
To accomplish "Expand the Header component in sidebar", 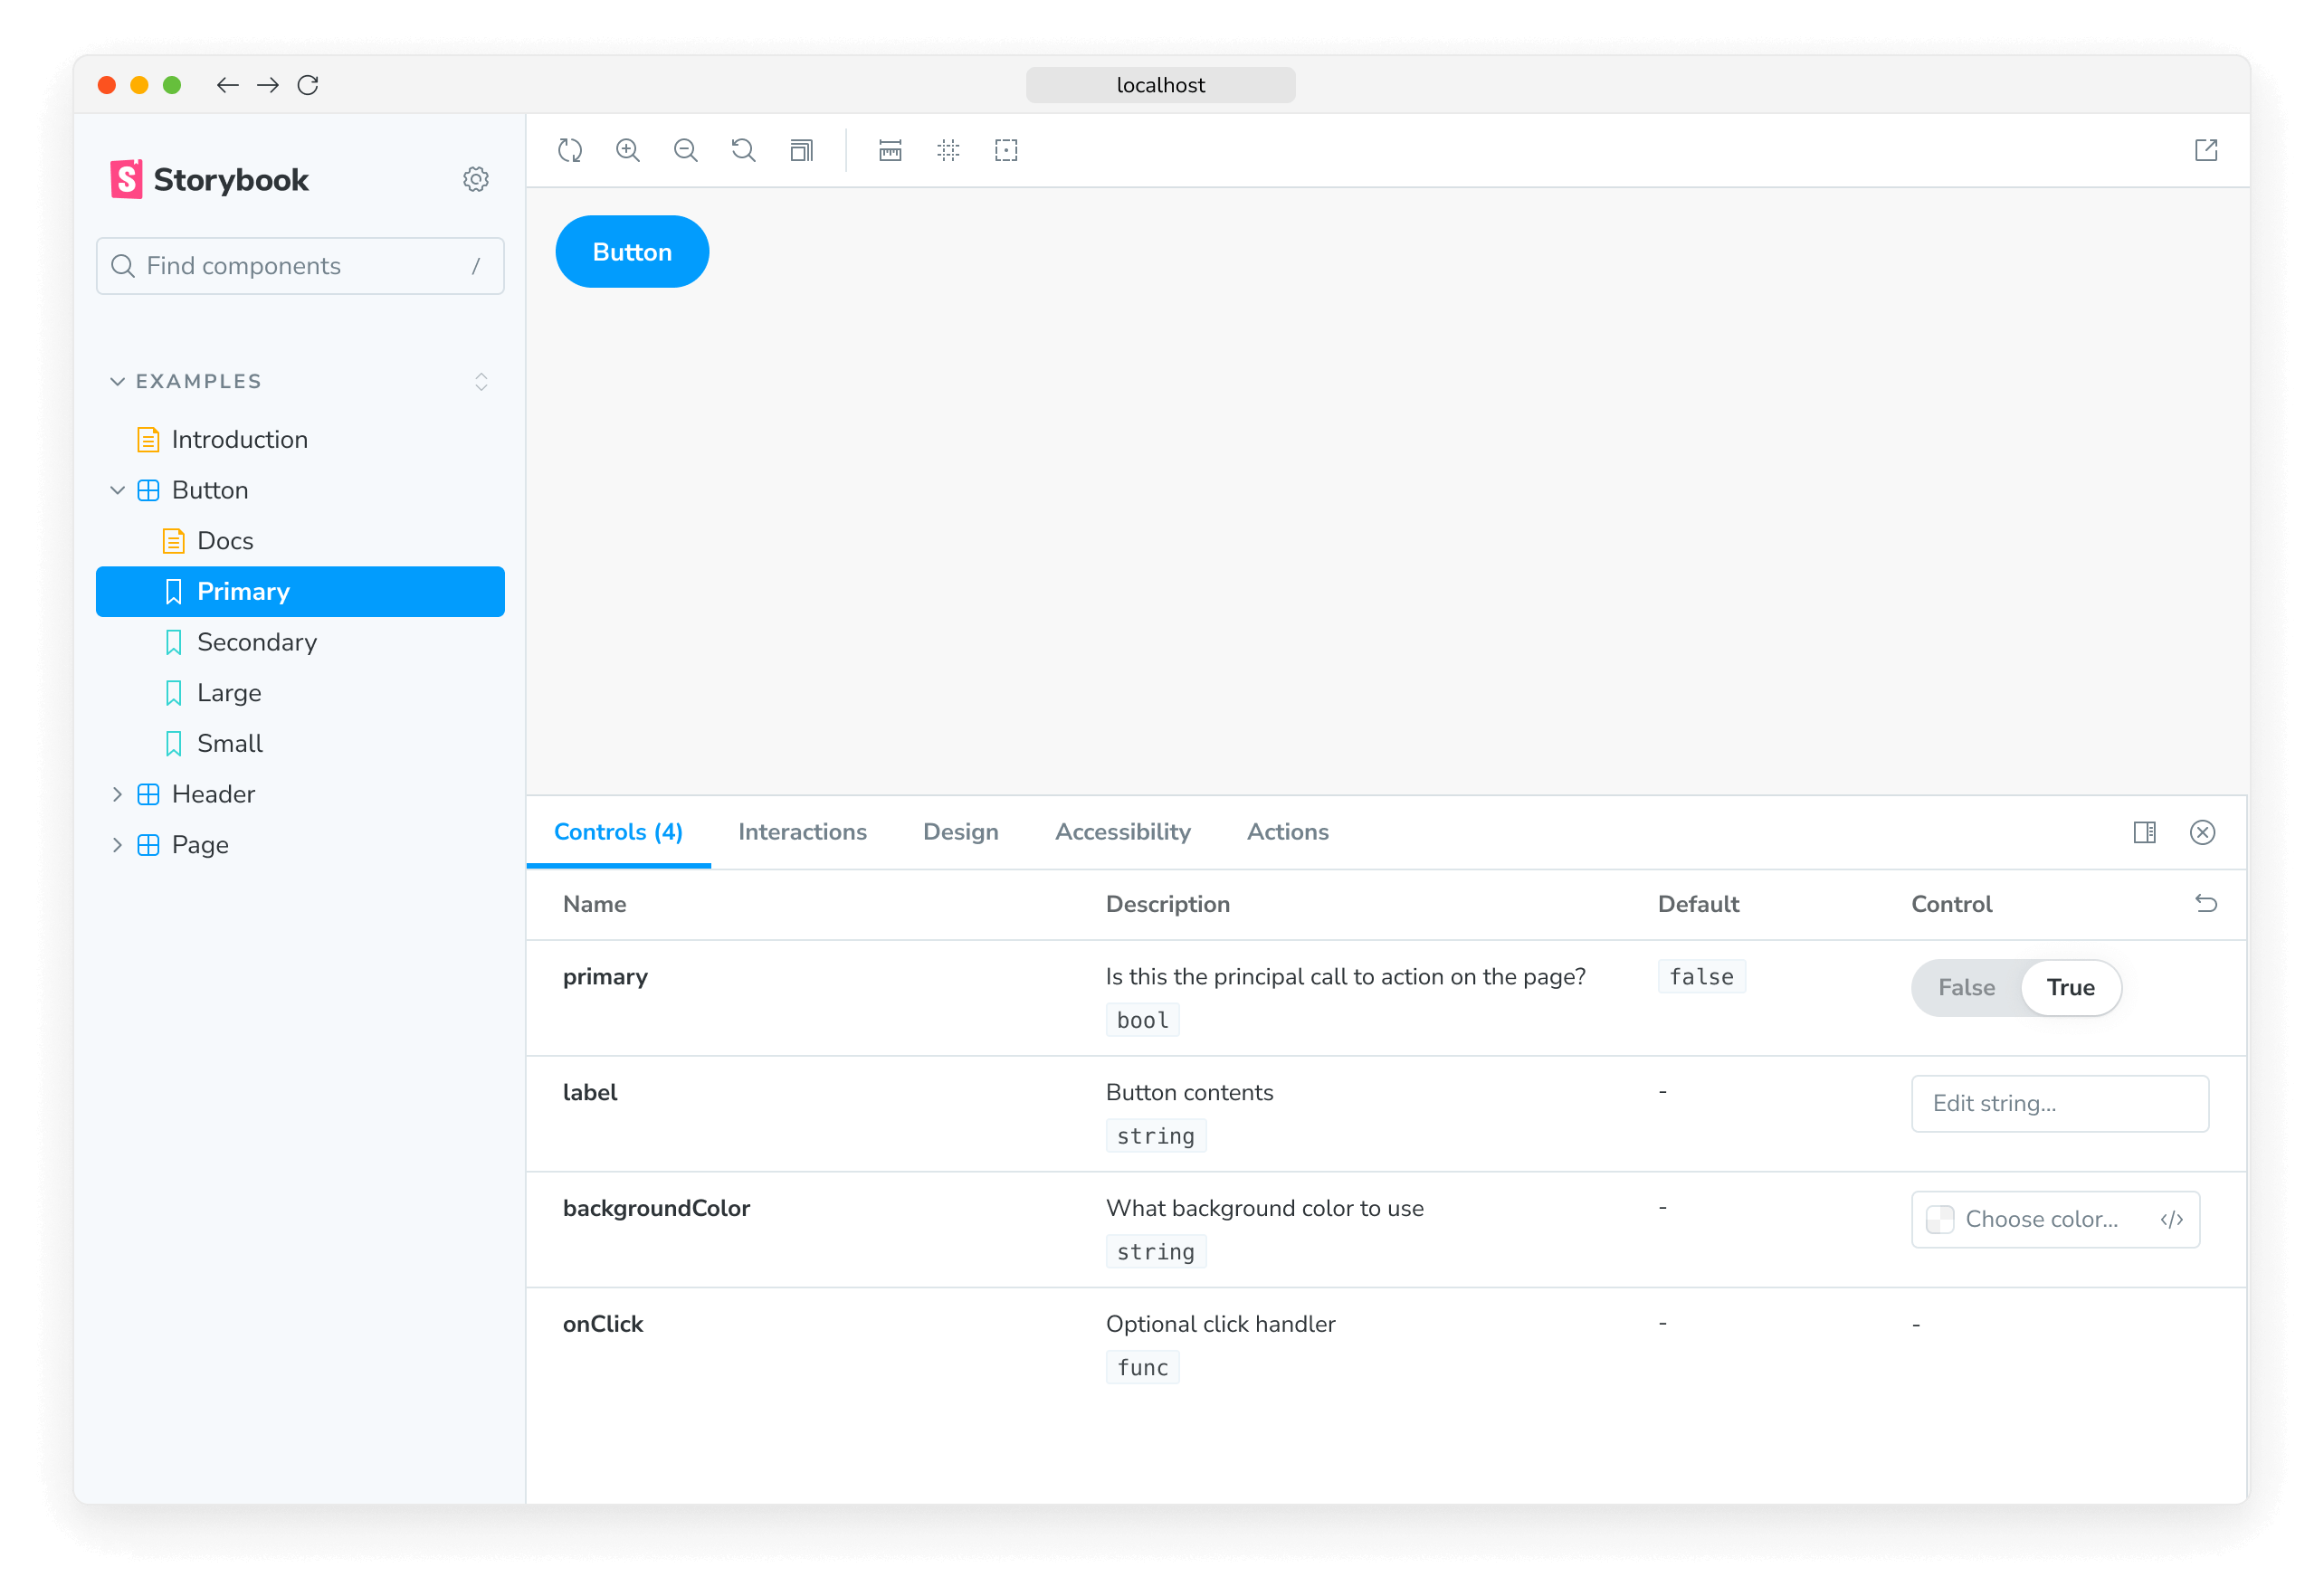I will tap(119, 793).
